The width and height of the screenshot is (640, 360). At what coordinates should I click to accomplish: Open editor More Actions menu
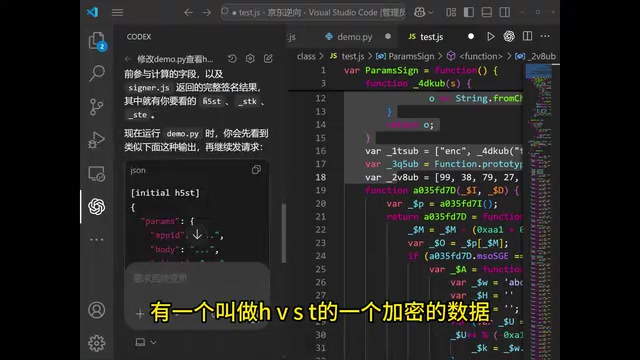click(545, 36)
